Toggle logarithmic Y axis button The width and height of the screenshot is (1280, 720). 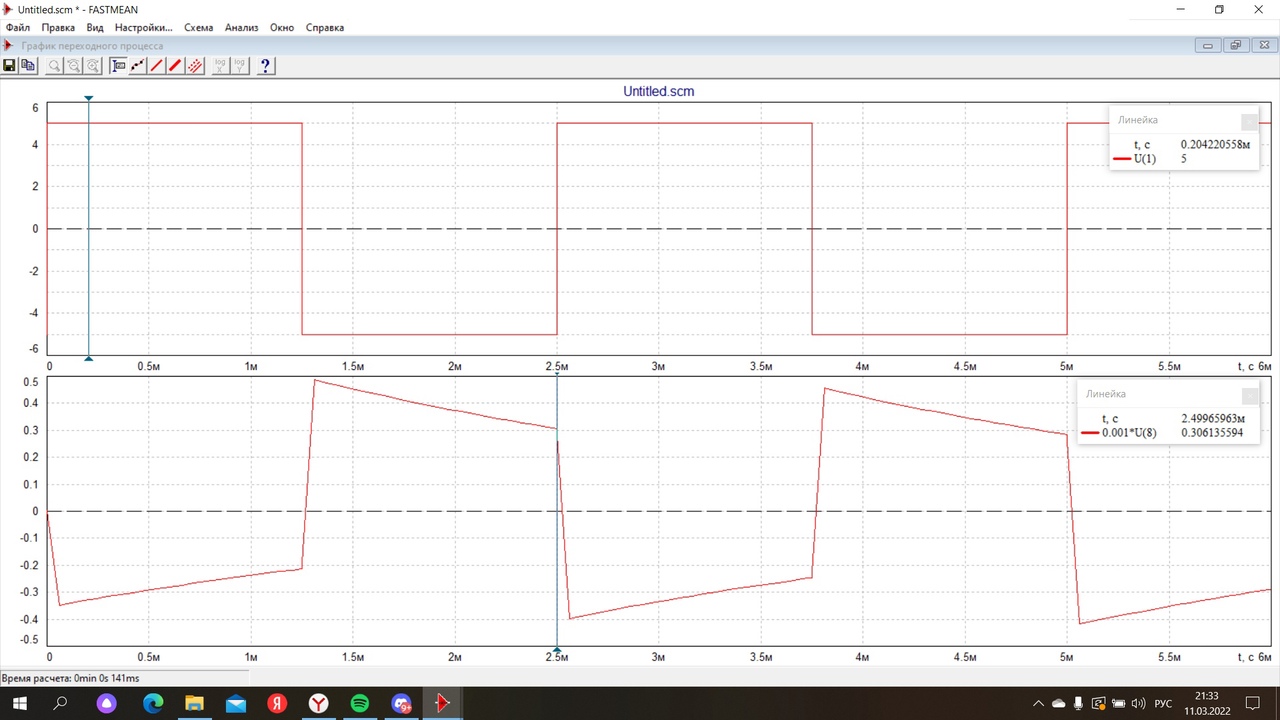pos(240,66)
